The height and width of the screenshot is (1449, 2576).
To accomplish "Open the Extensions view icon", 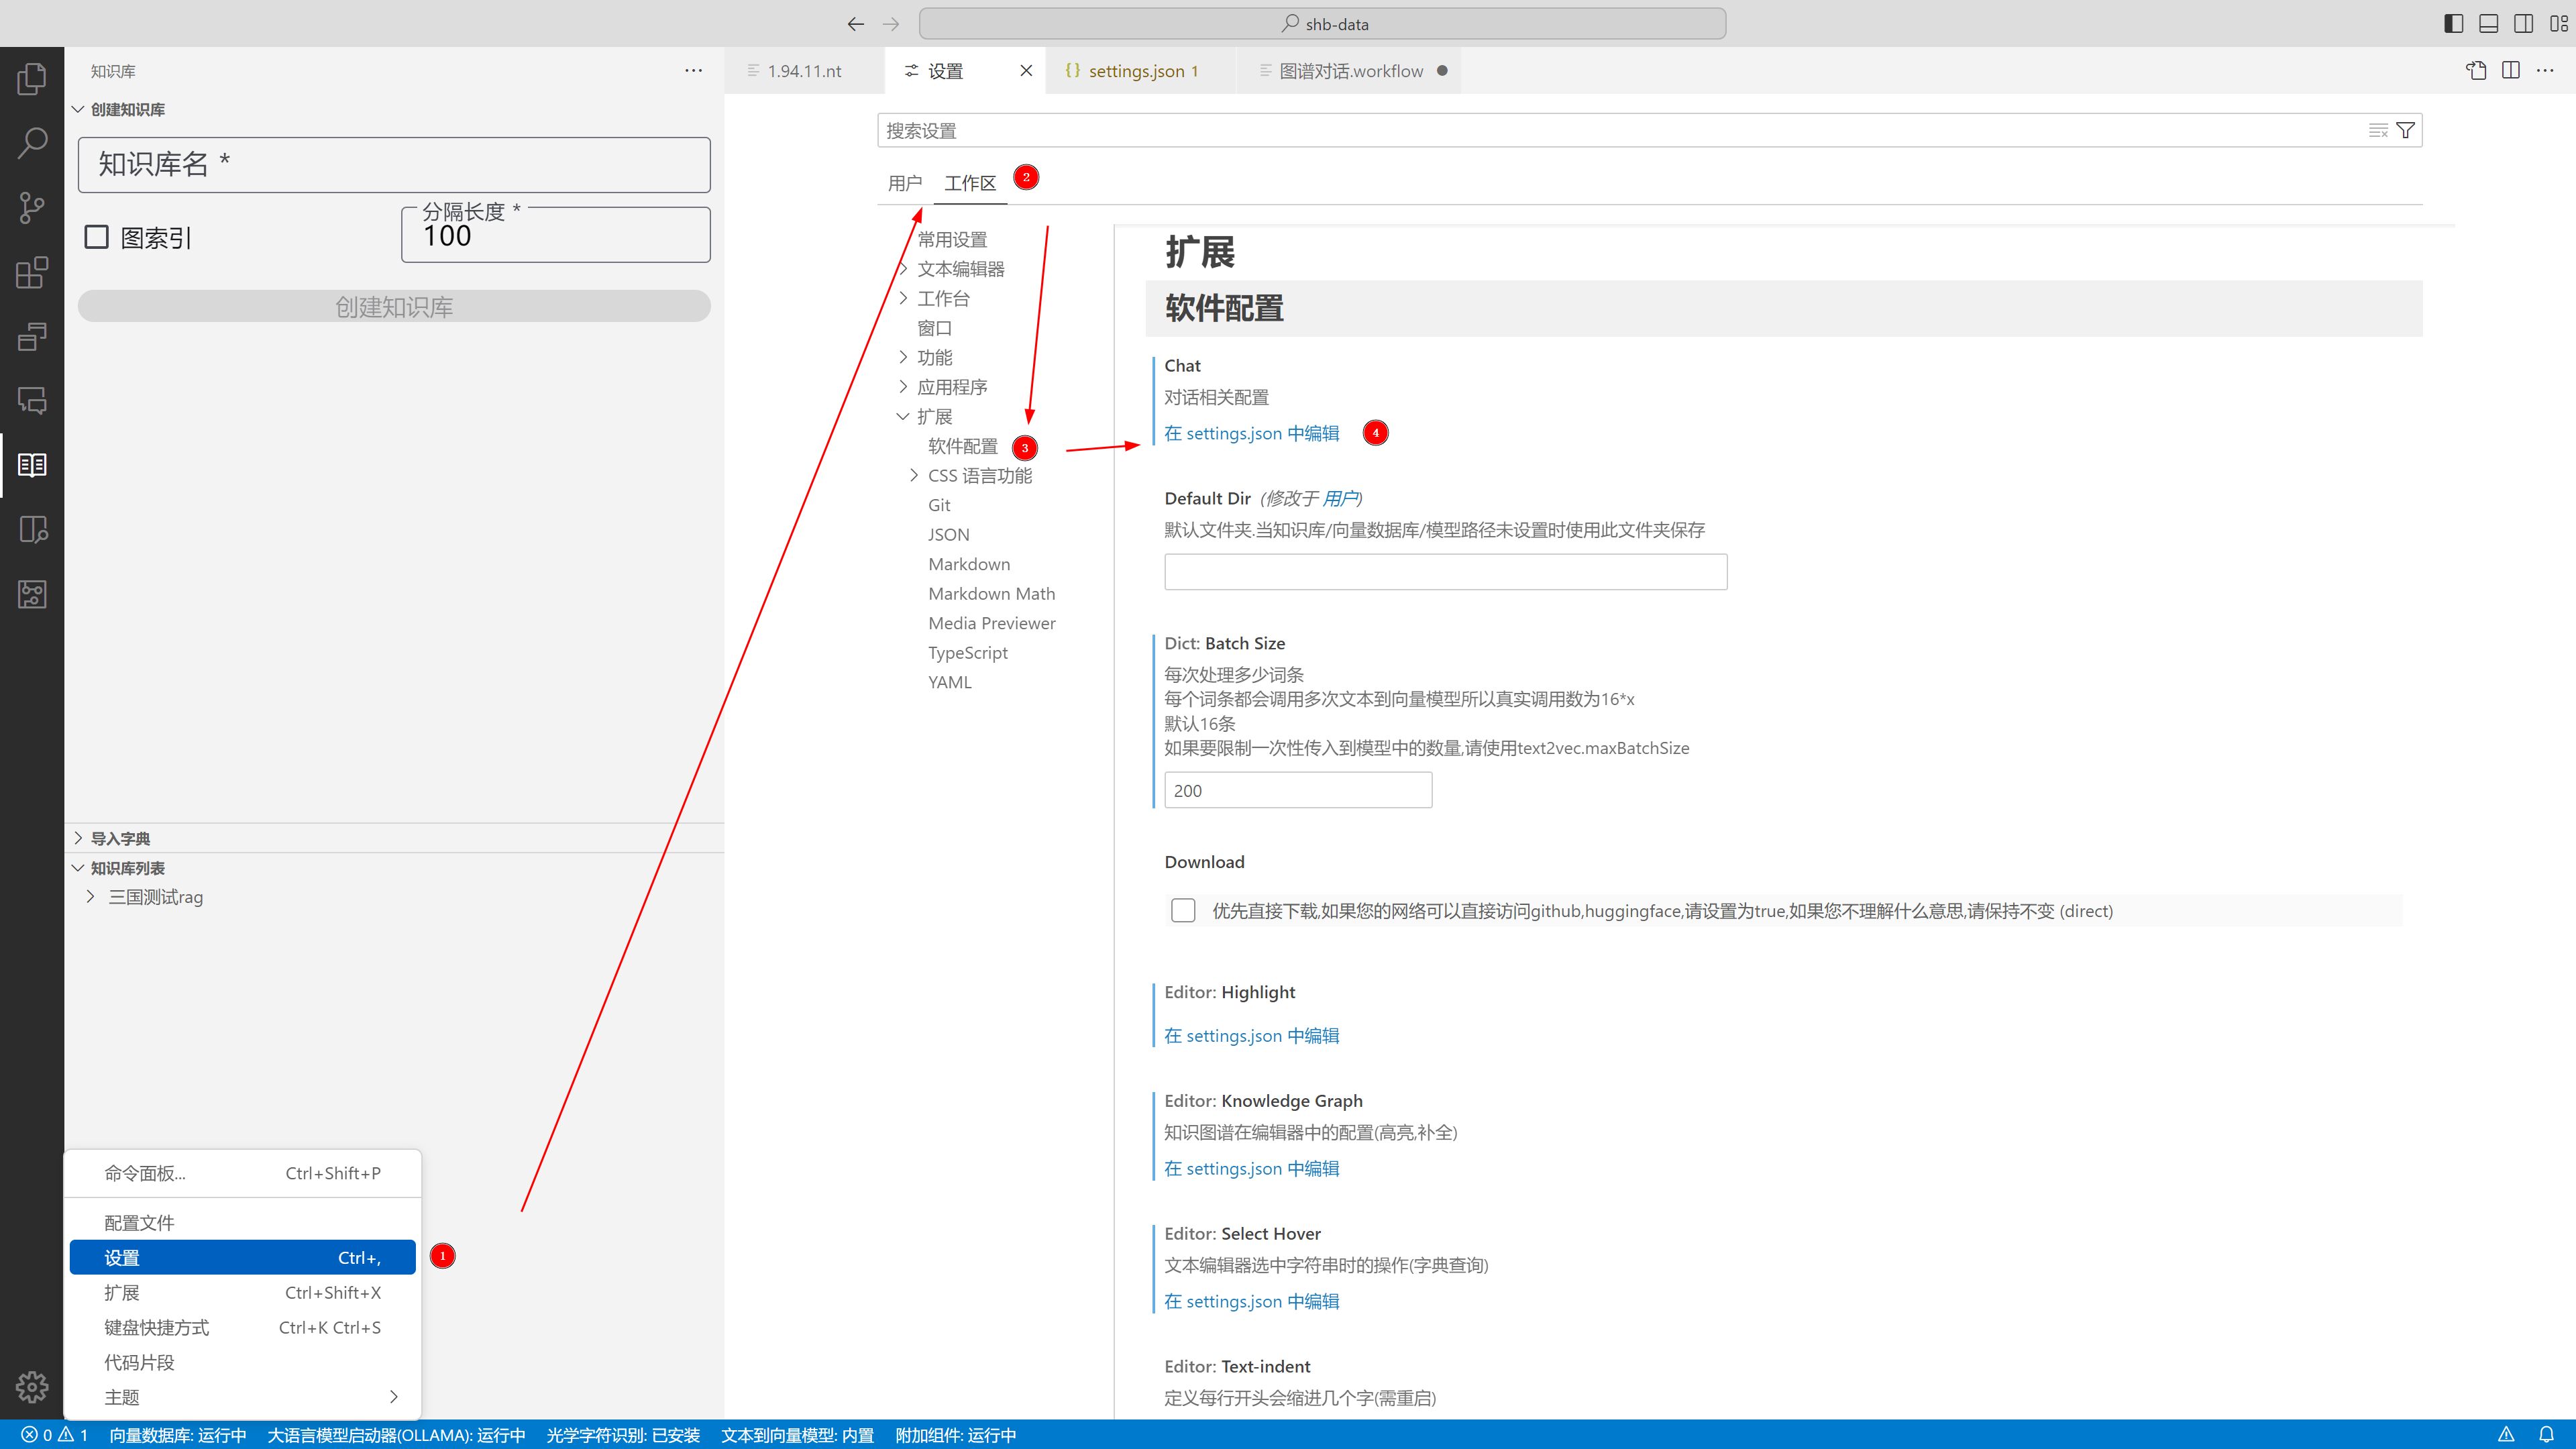I will [x=32, y=272].
